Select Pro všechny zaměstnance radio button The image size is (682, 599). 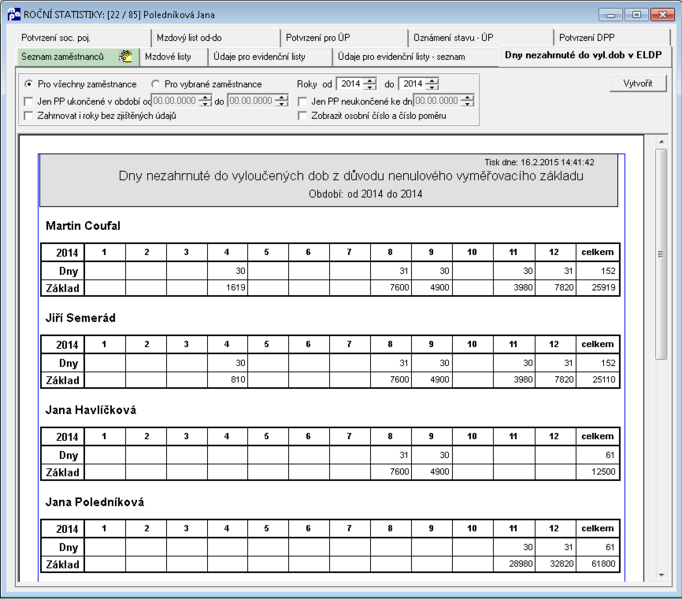tap(29, 84)
